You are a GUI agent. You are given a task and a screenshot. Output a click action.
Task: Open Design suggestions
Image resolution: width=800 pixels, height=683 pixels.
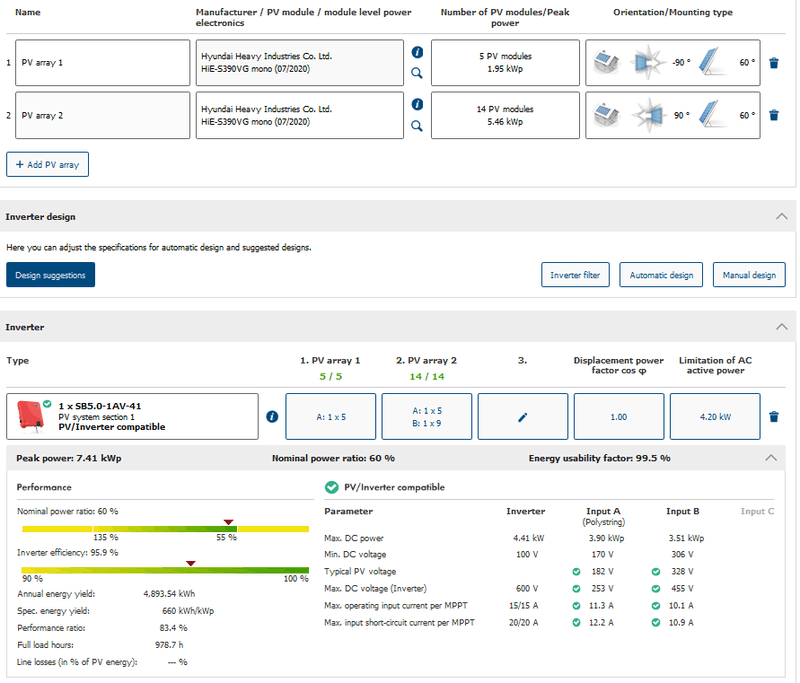(x=50, y=275)
